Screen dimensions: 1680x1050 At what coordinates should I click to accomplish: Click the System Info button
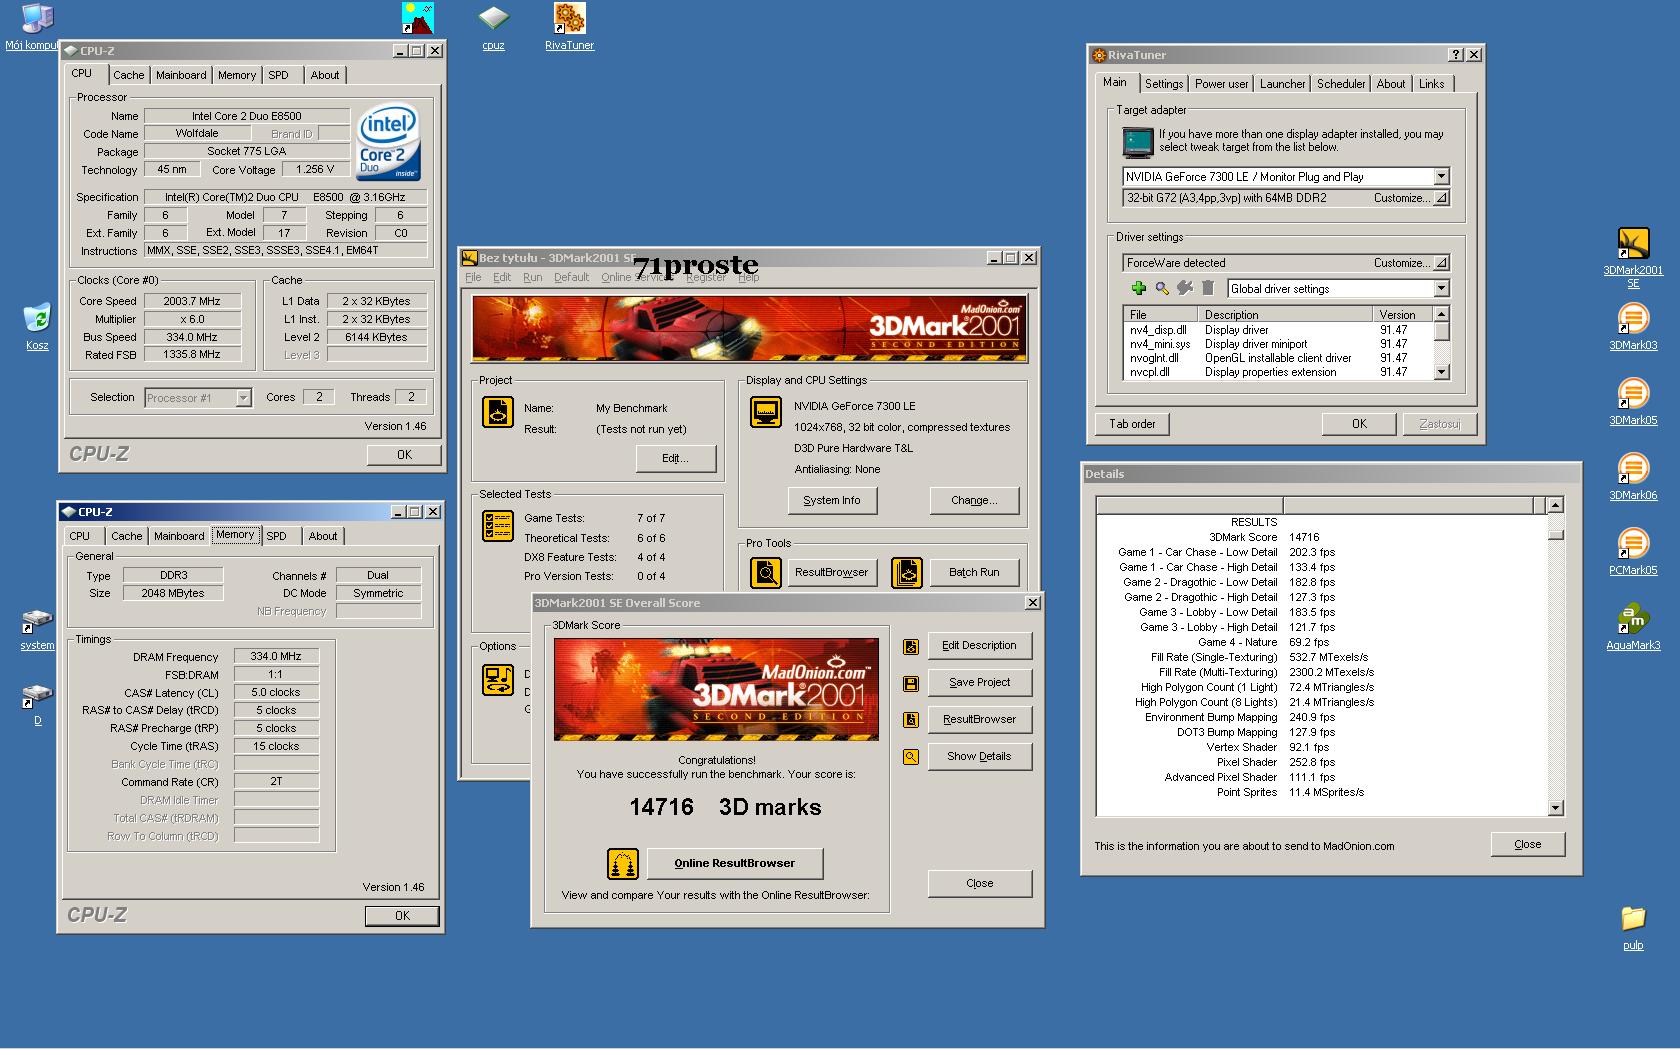pyautogui.click(x=832, y=500)
